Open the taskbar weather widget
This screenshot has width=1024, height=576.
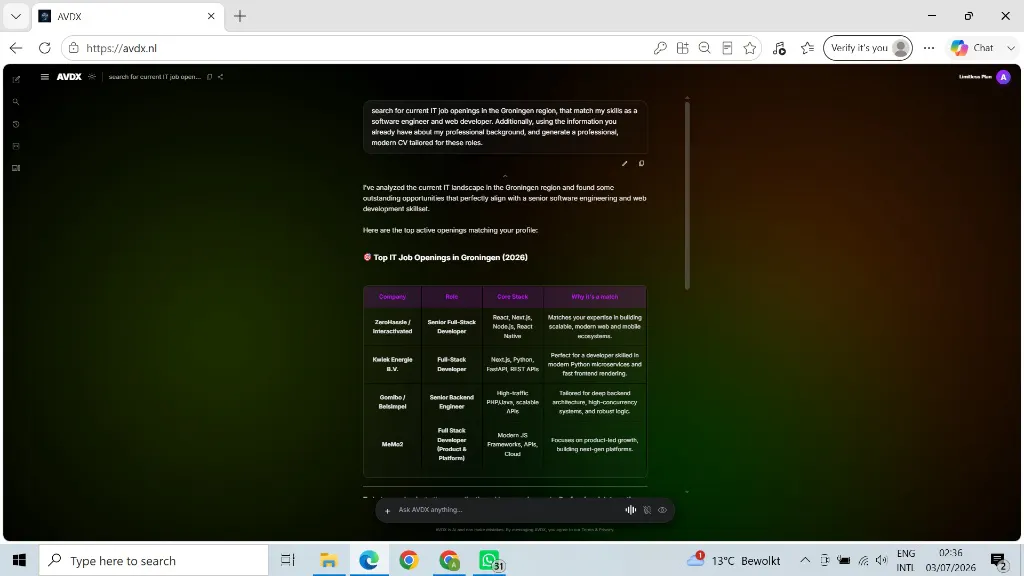tap(733, 560)
